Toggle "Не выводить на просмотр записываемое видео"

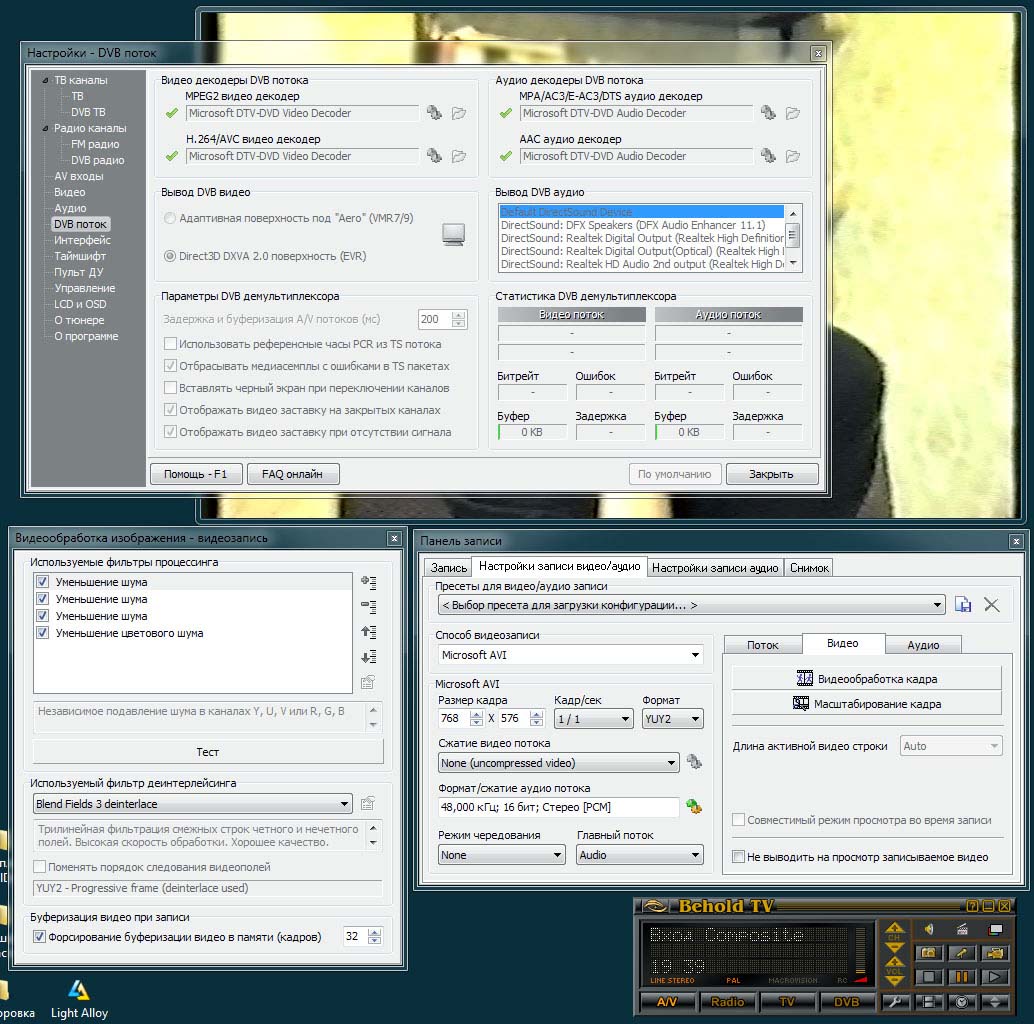click(739, 857)
